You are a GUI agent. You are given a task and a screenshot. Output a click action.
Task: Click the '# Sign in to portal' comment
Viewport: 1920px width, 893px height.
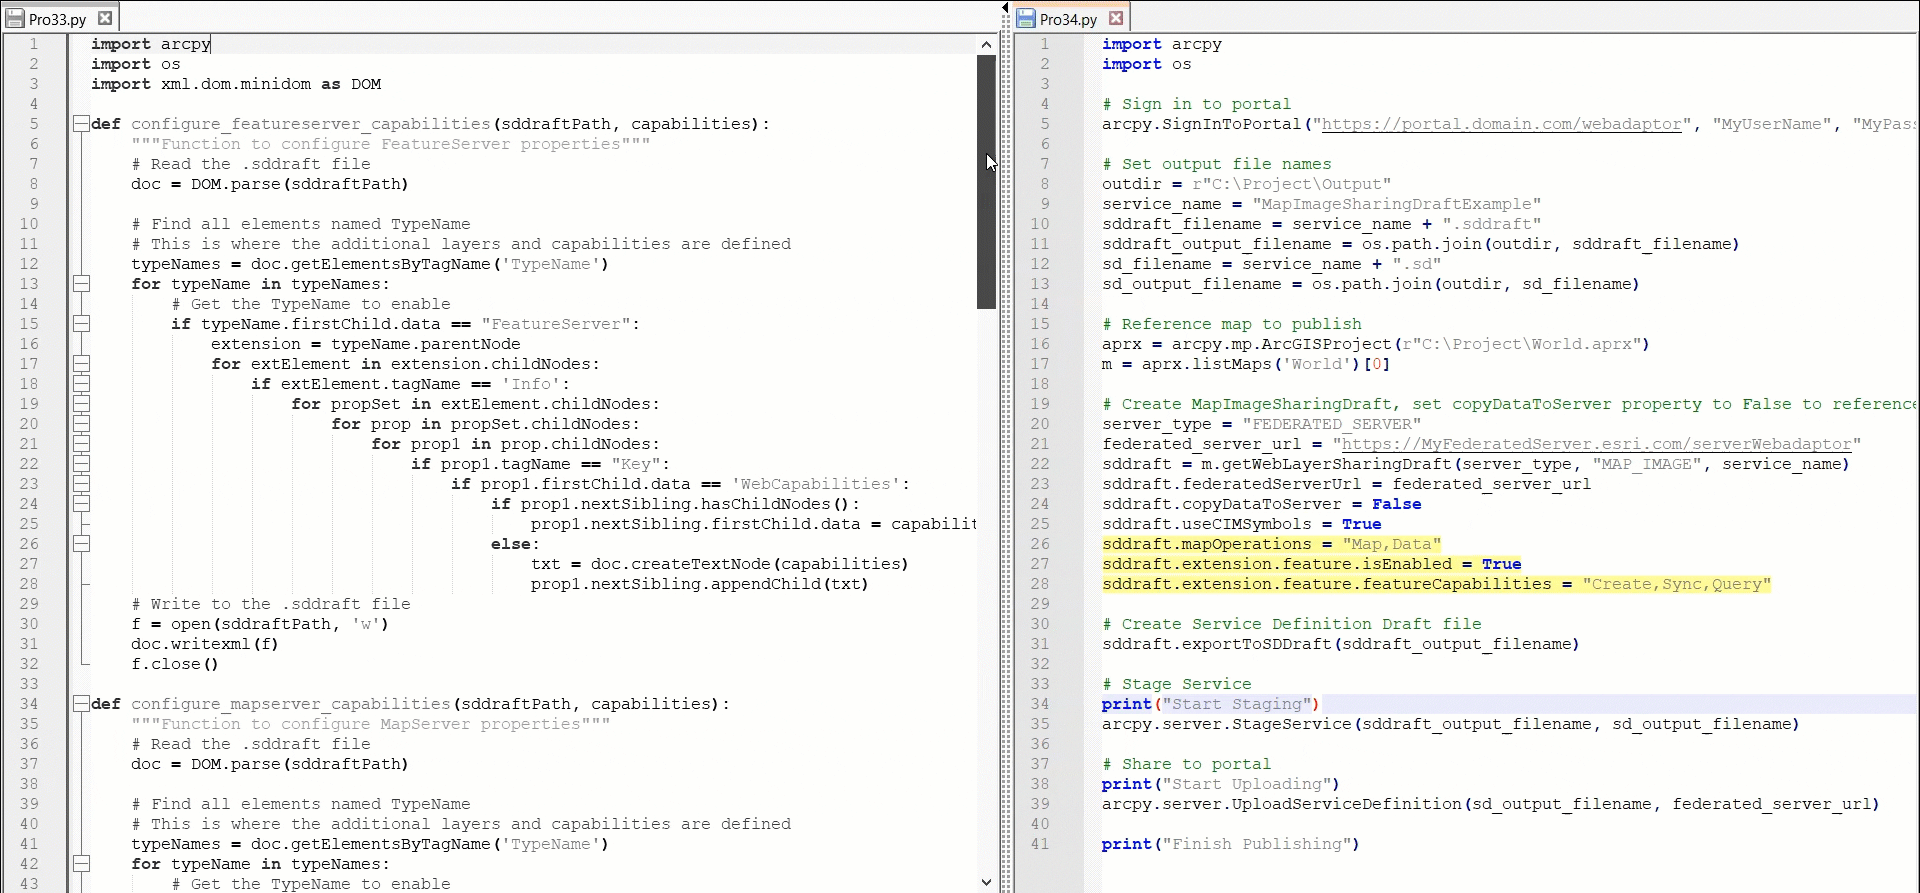[x=1197, y=104]
